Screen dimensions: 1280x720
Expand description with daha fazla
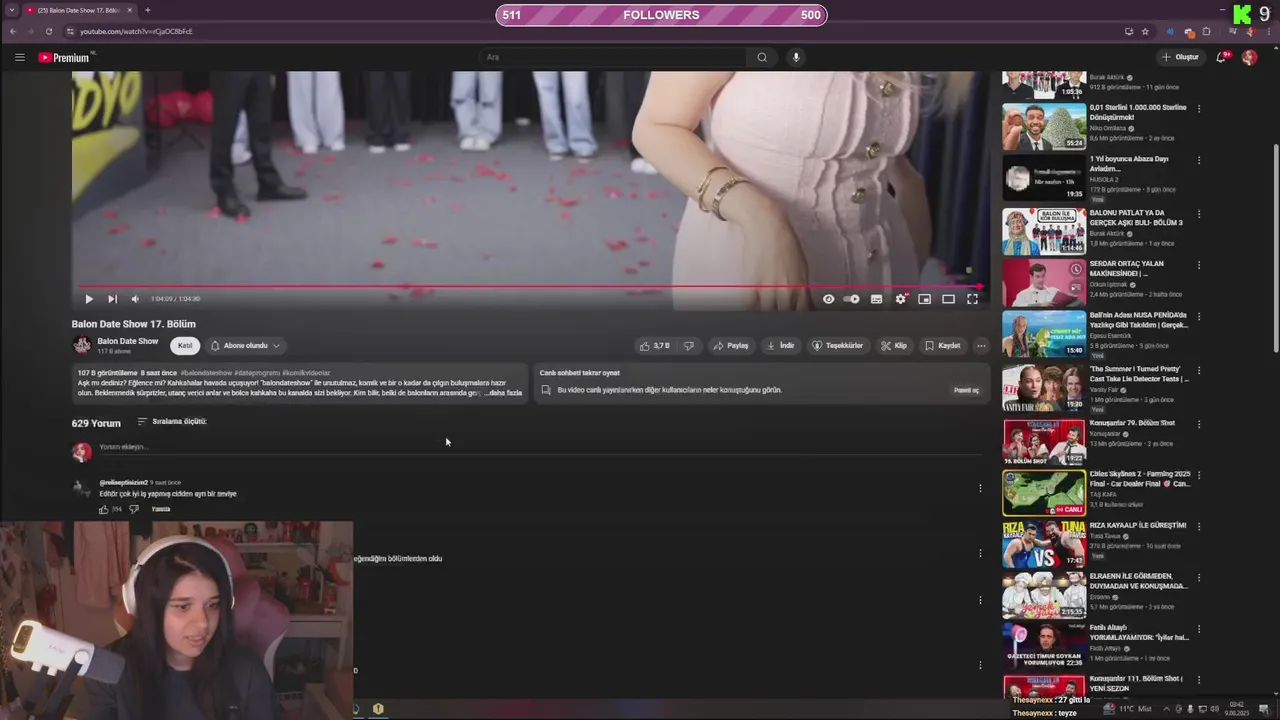(x=504, y=393)
